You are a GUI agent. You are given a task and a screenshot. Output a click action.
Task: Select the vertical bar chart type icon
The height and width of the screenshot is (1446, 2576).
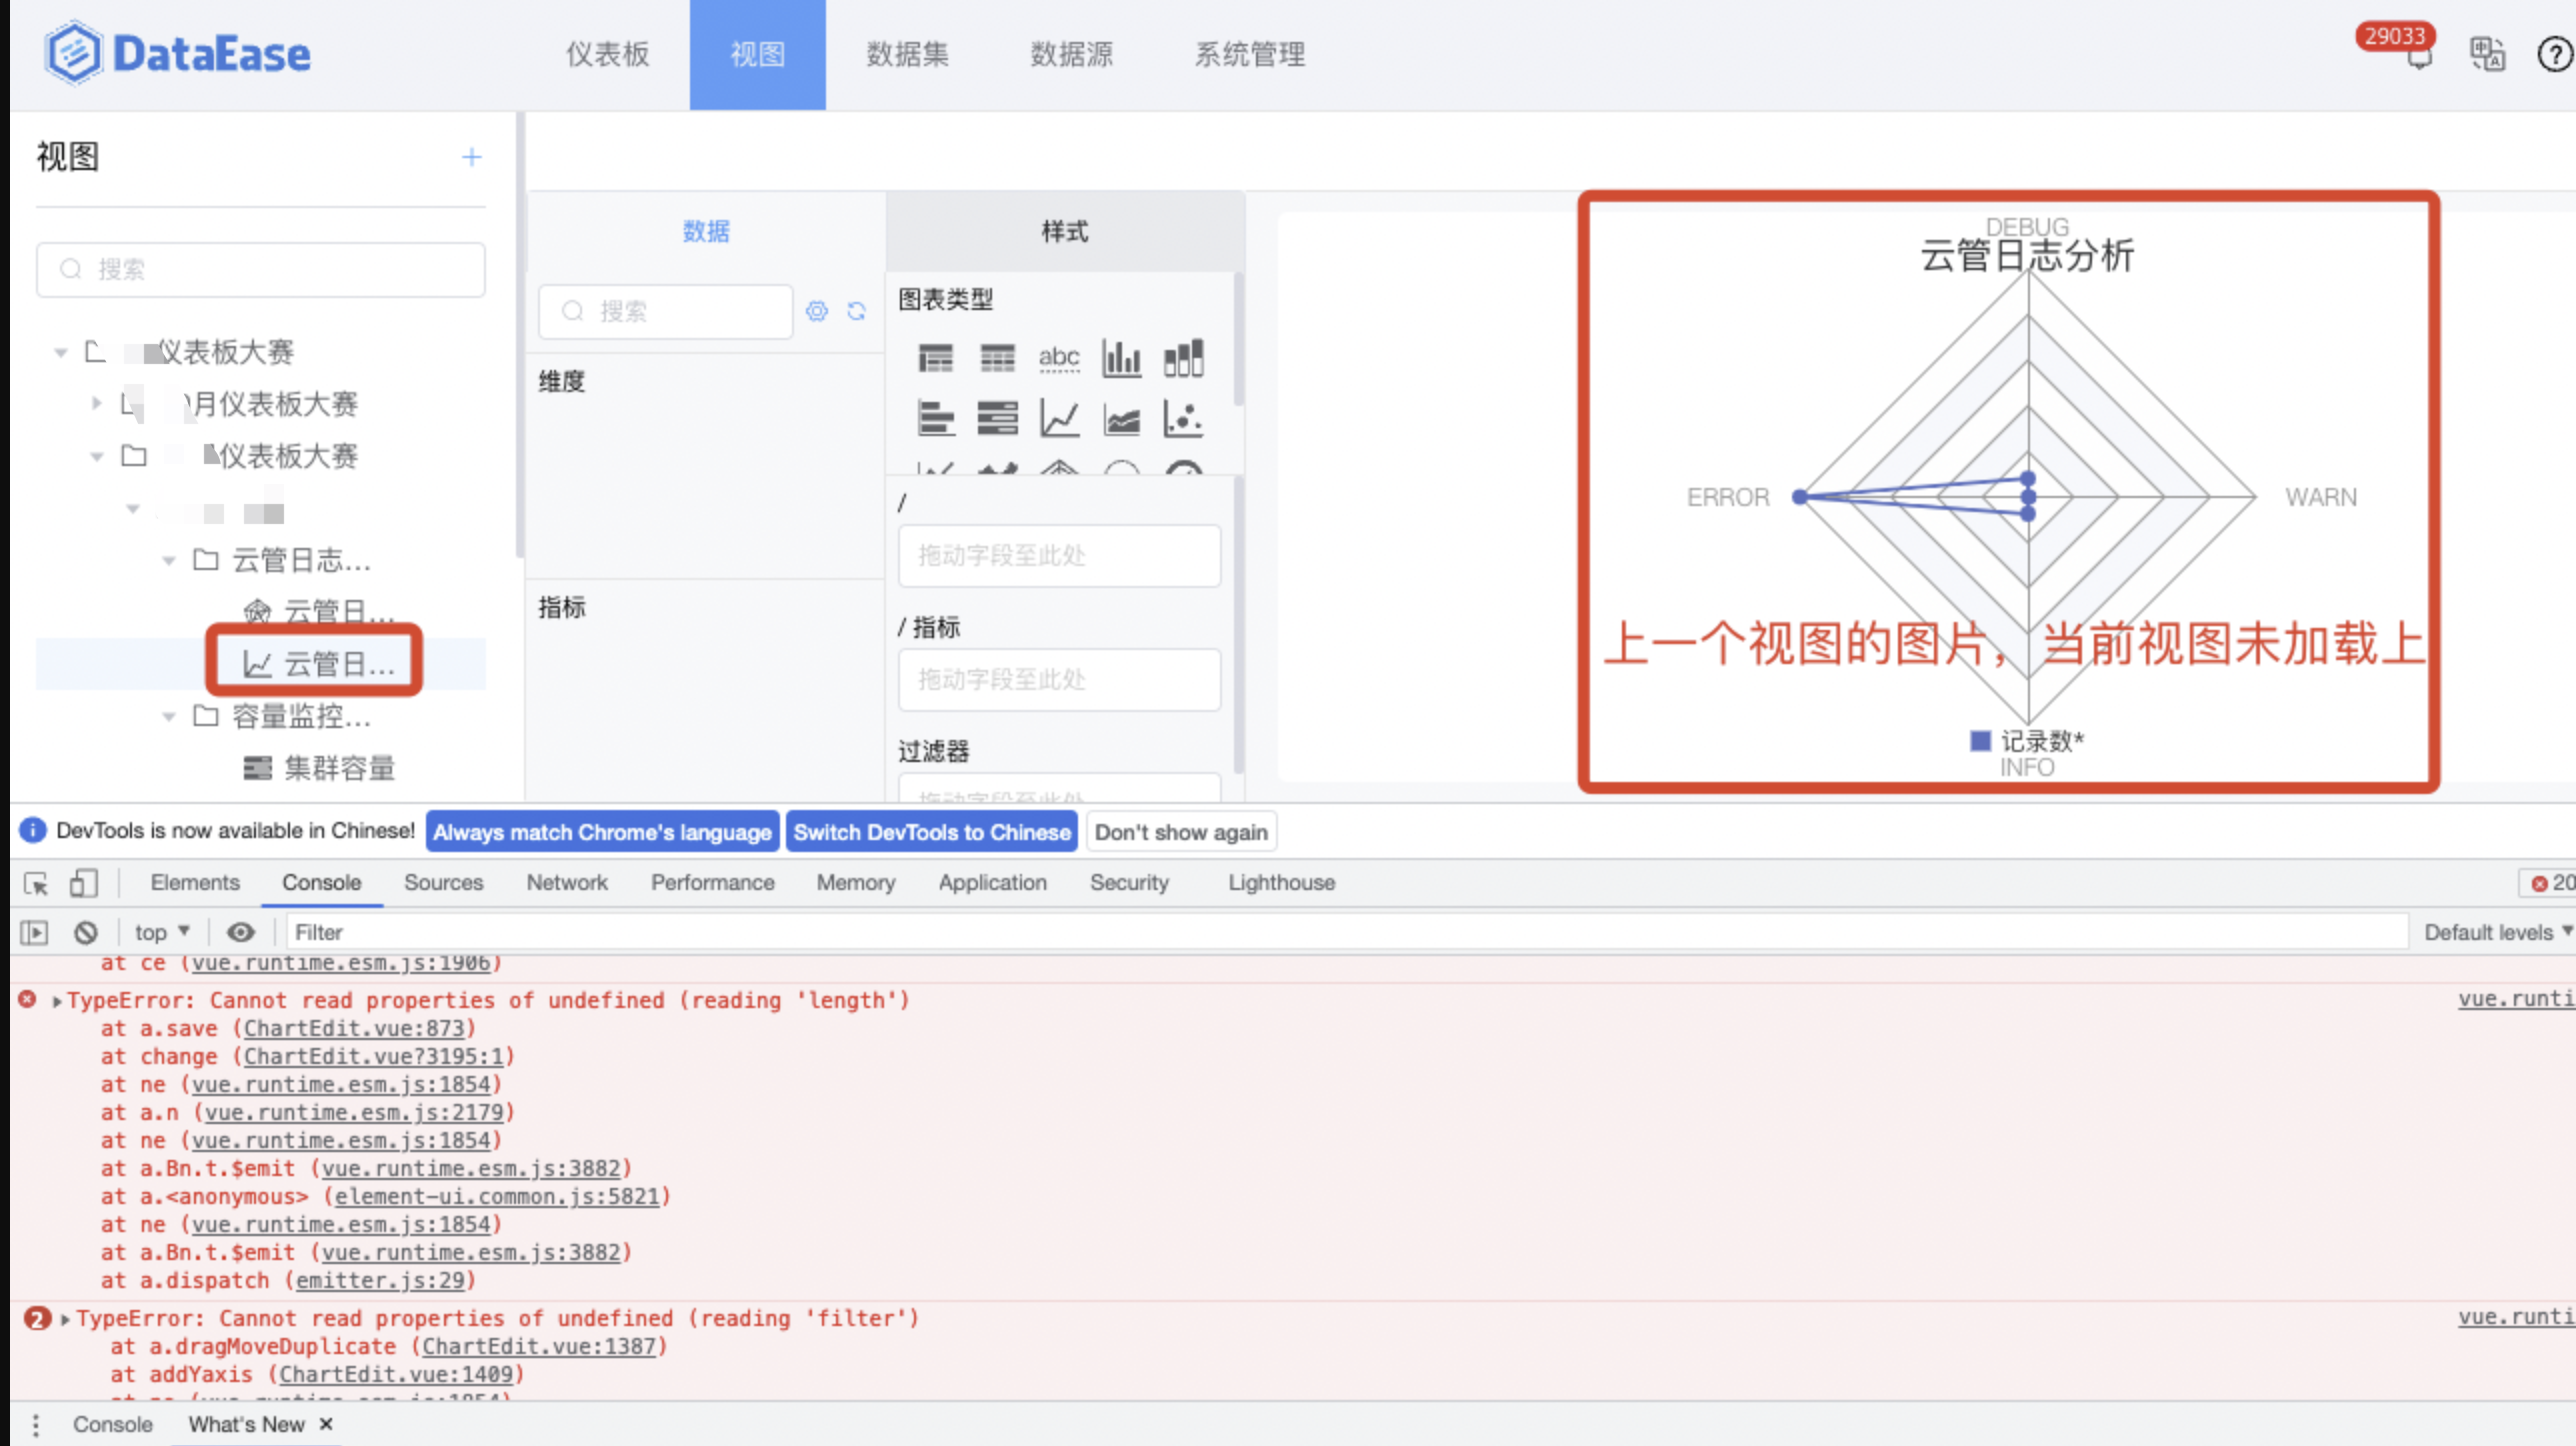pos(1121,357)
